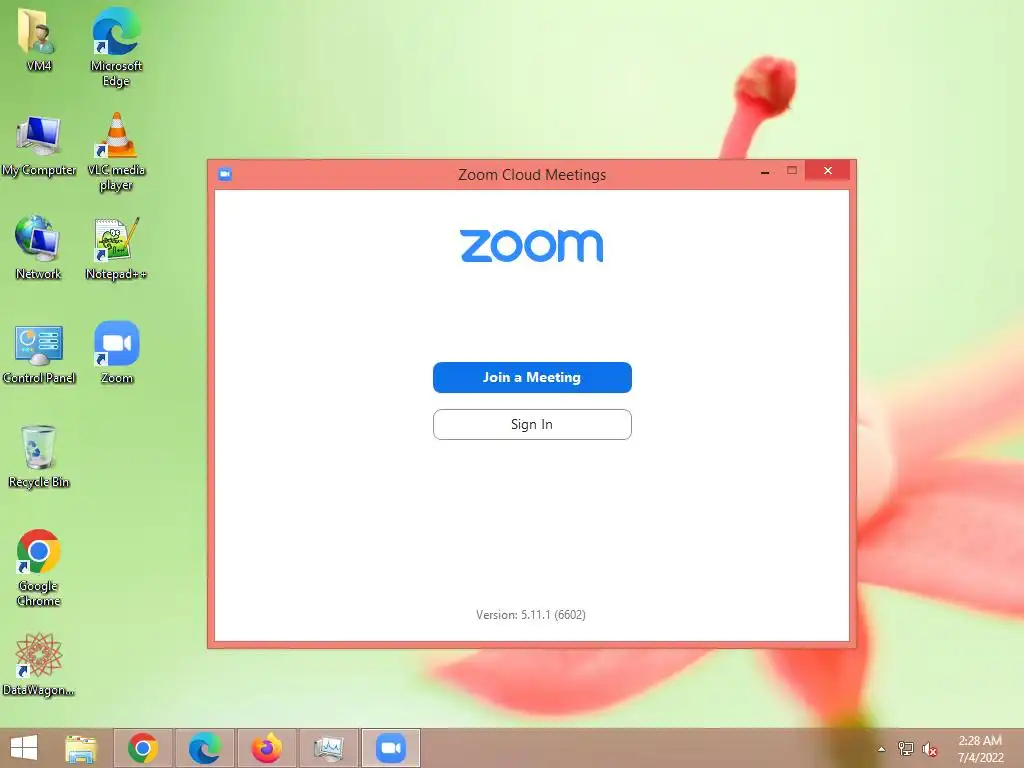Click the Join a Meeting button

pyautogui.click(x=532, y=377)
